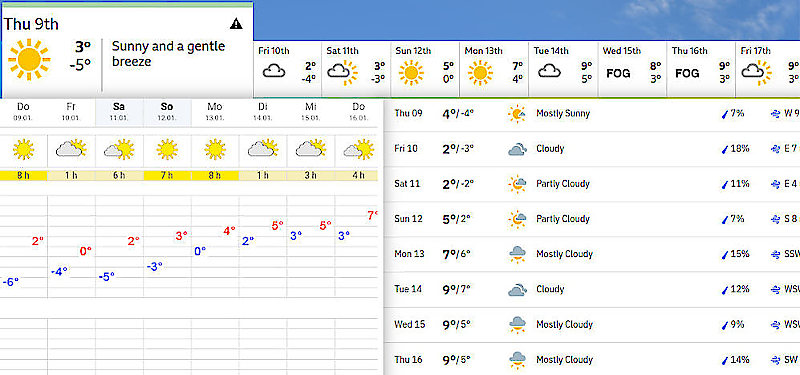Image resolution: width=800 pixels, height=375 pixels.
Task: Open the Sun 12 Partly Cloudy row
Action: tap(592, 219)
